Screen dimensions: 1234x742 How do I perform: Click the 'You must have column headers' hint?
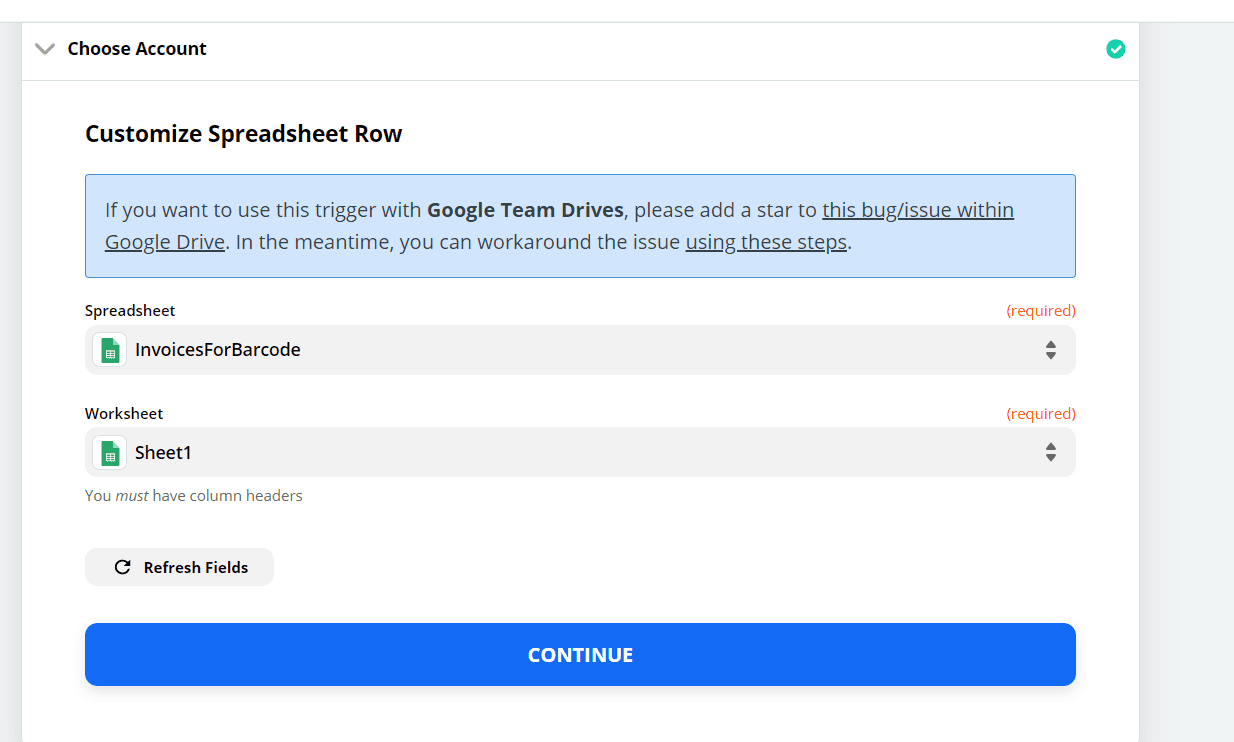pyautogui.click(x=194, y=496)
